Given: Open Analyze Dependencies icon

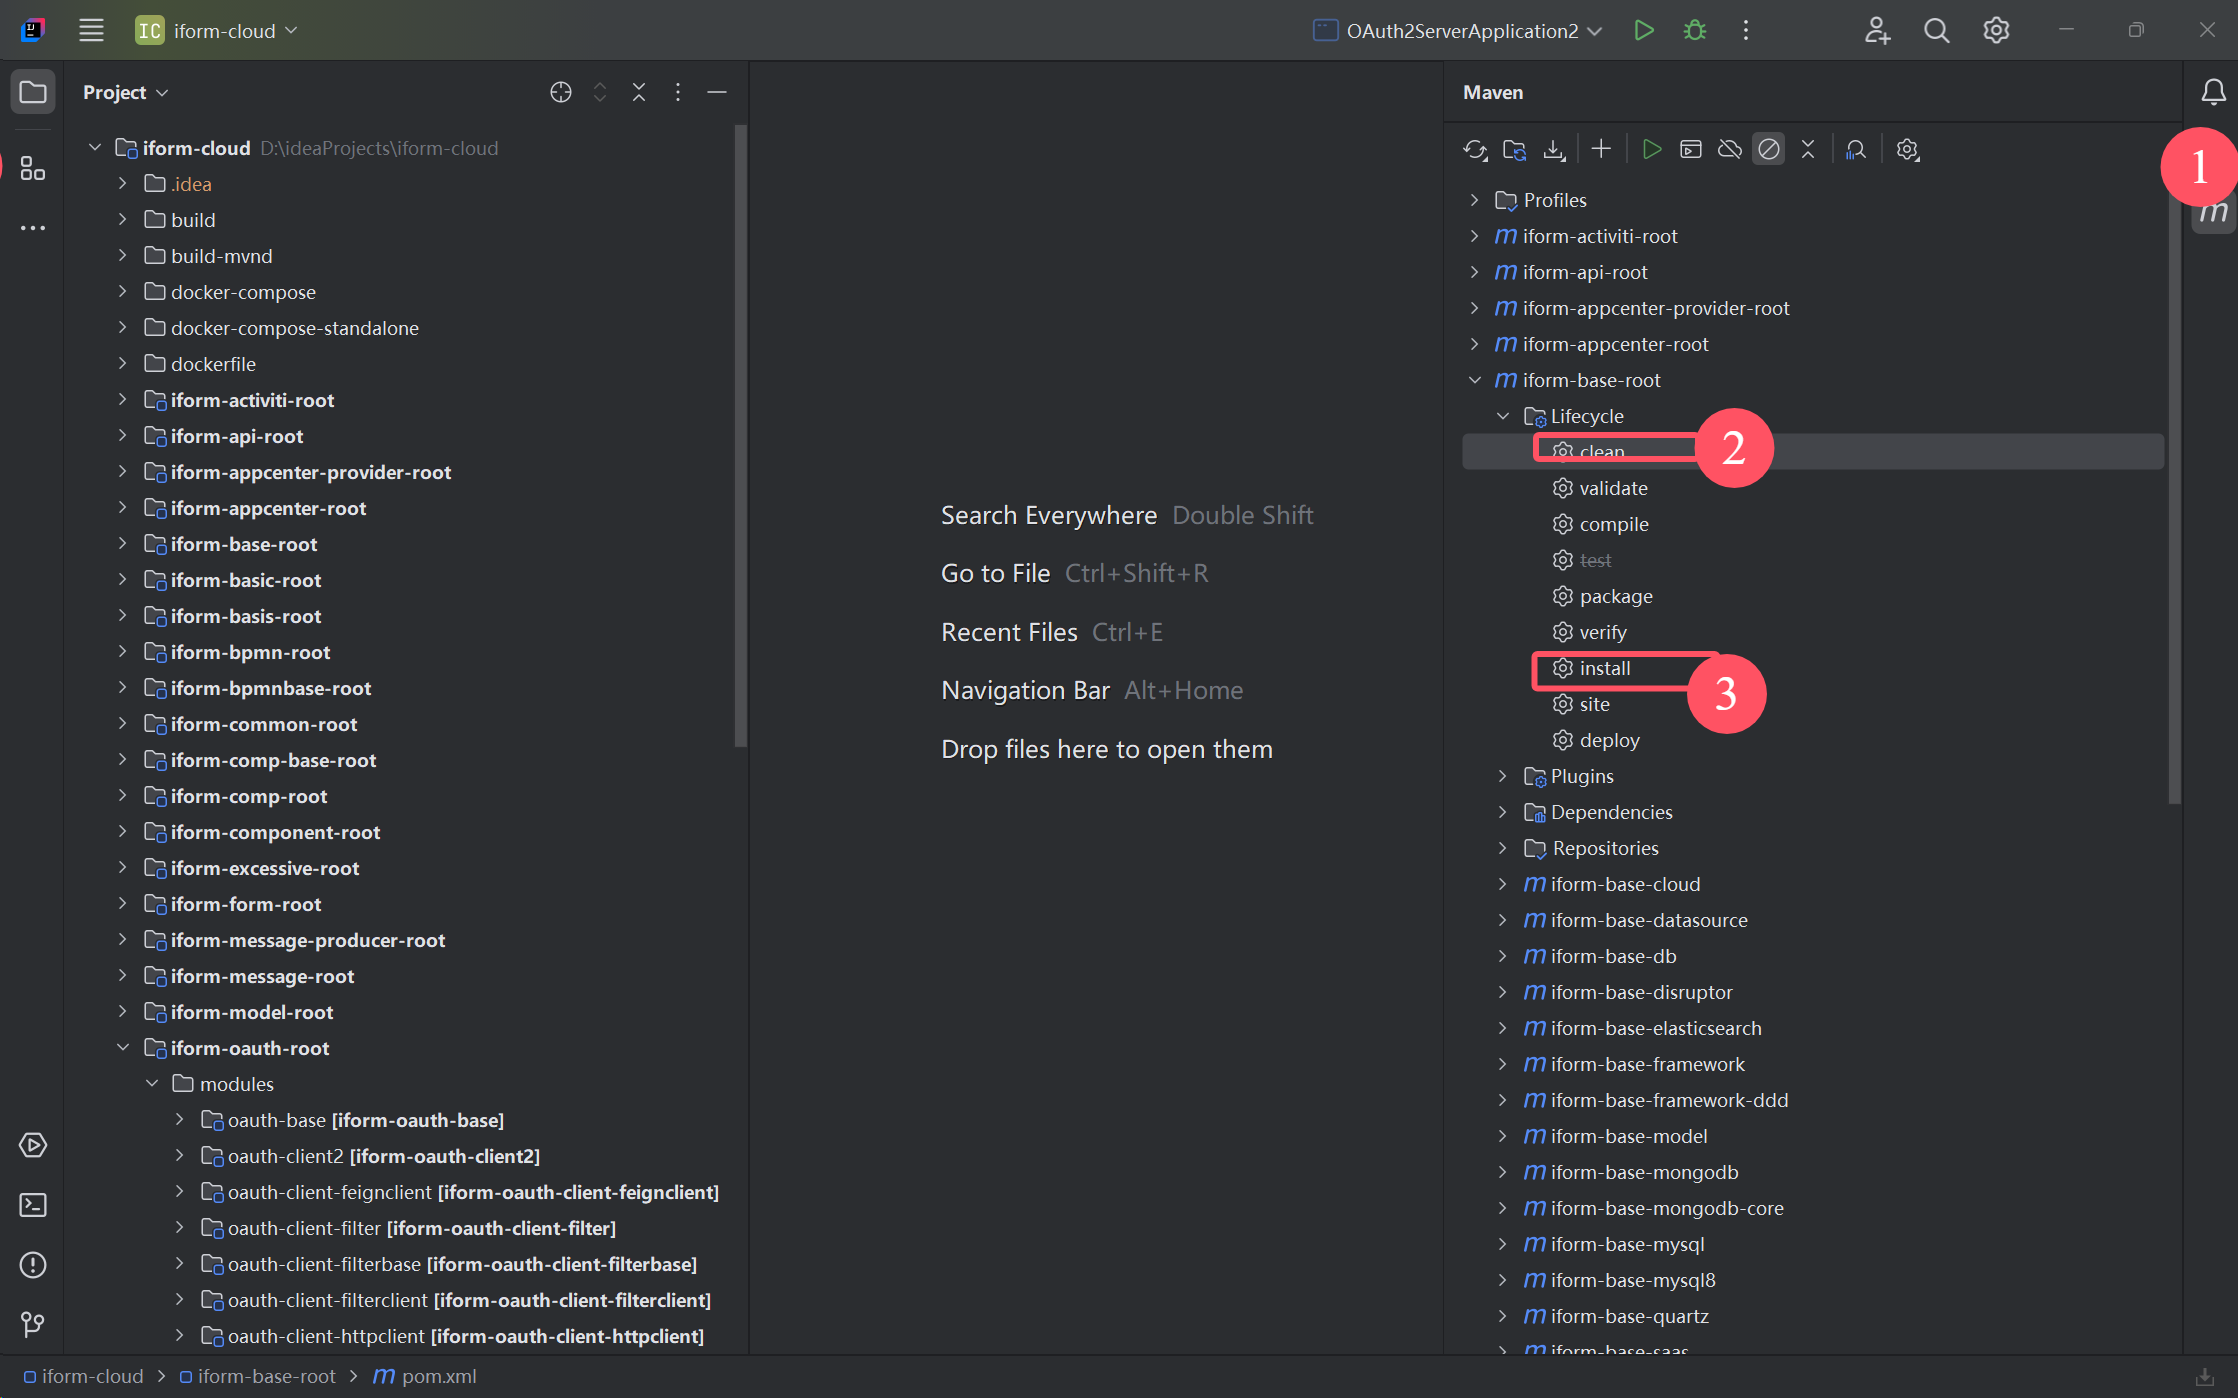Looking at the screenshot, I should pos(1856,150).
